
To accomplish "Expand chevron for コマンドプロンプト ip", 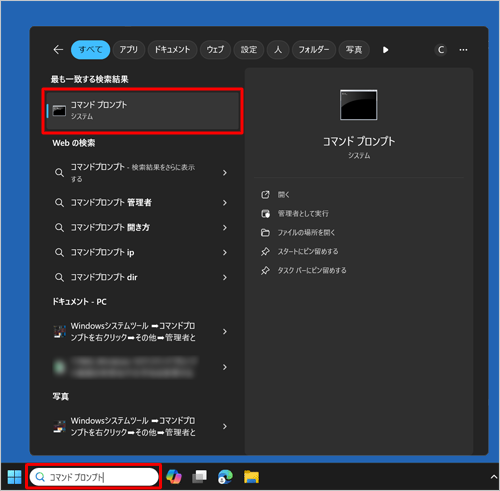I will click(x=225, y=253).
